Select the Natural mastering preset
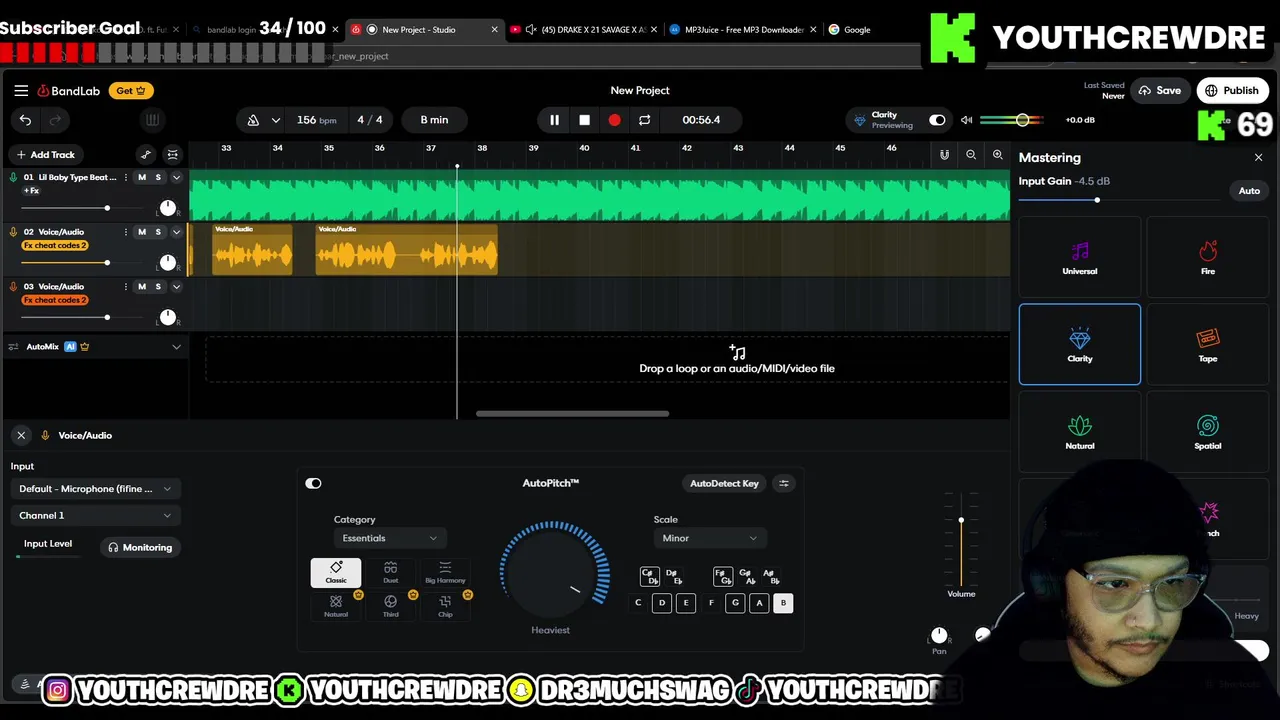1280x720 pixels. point(1080,431)
